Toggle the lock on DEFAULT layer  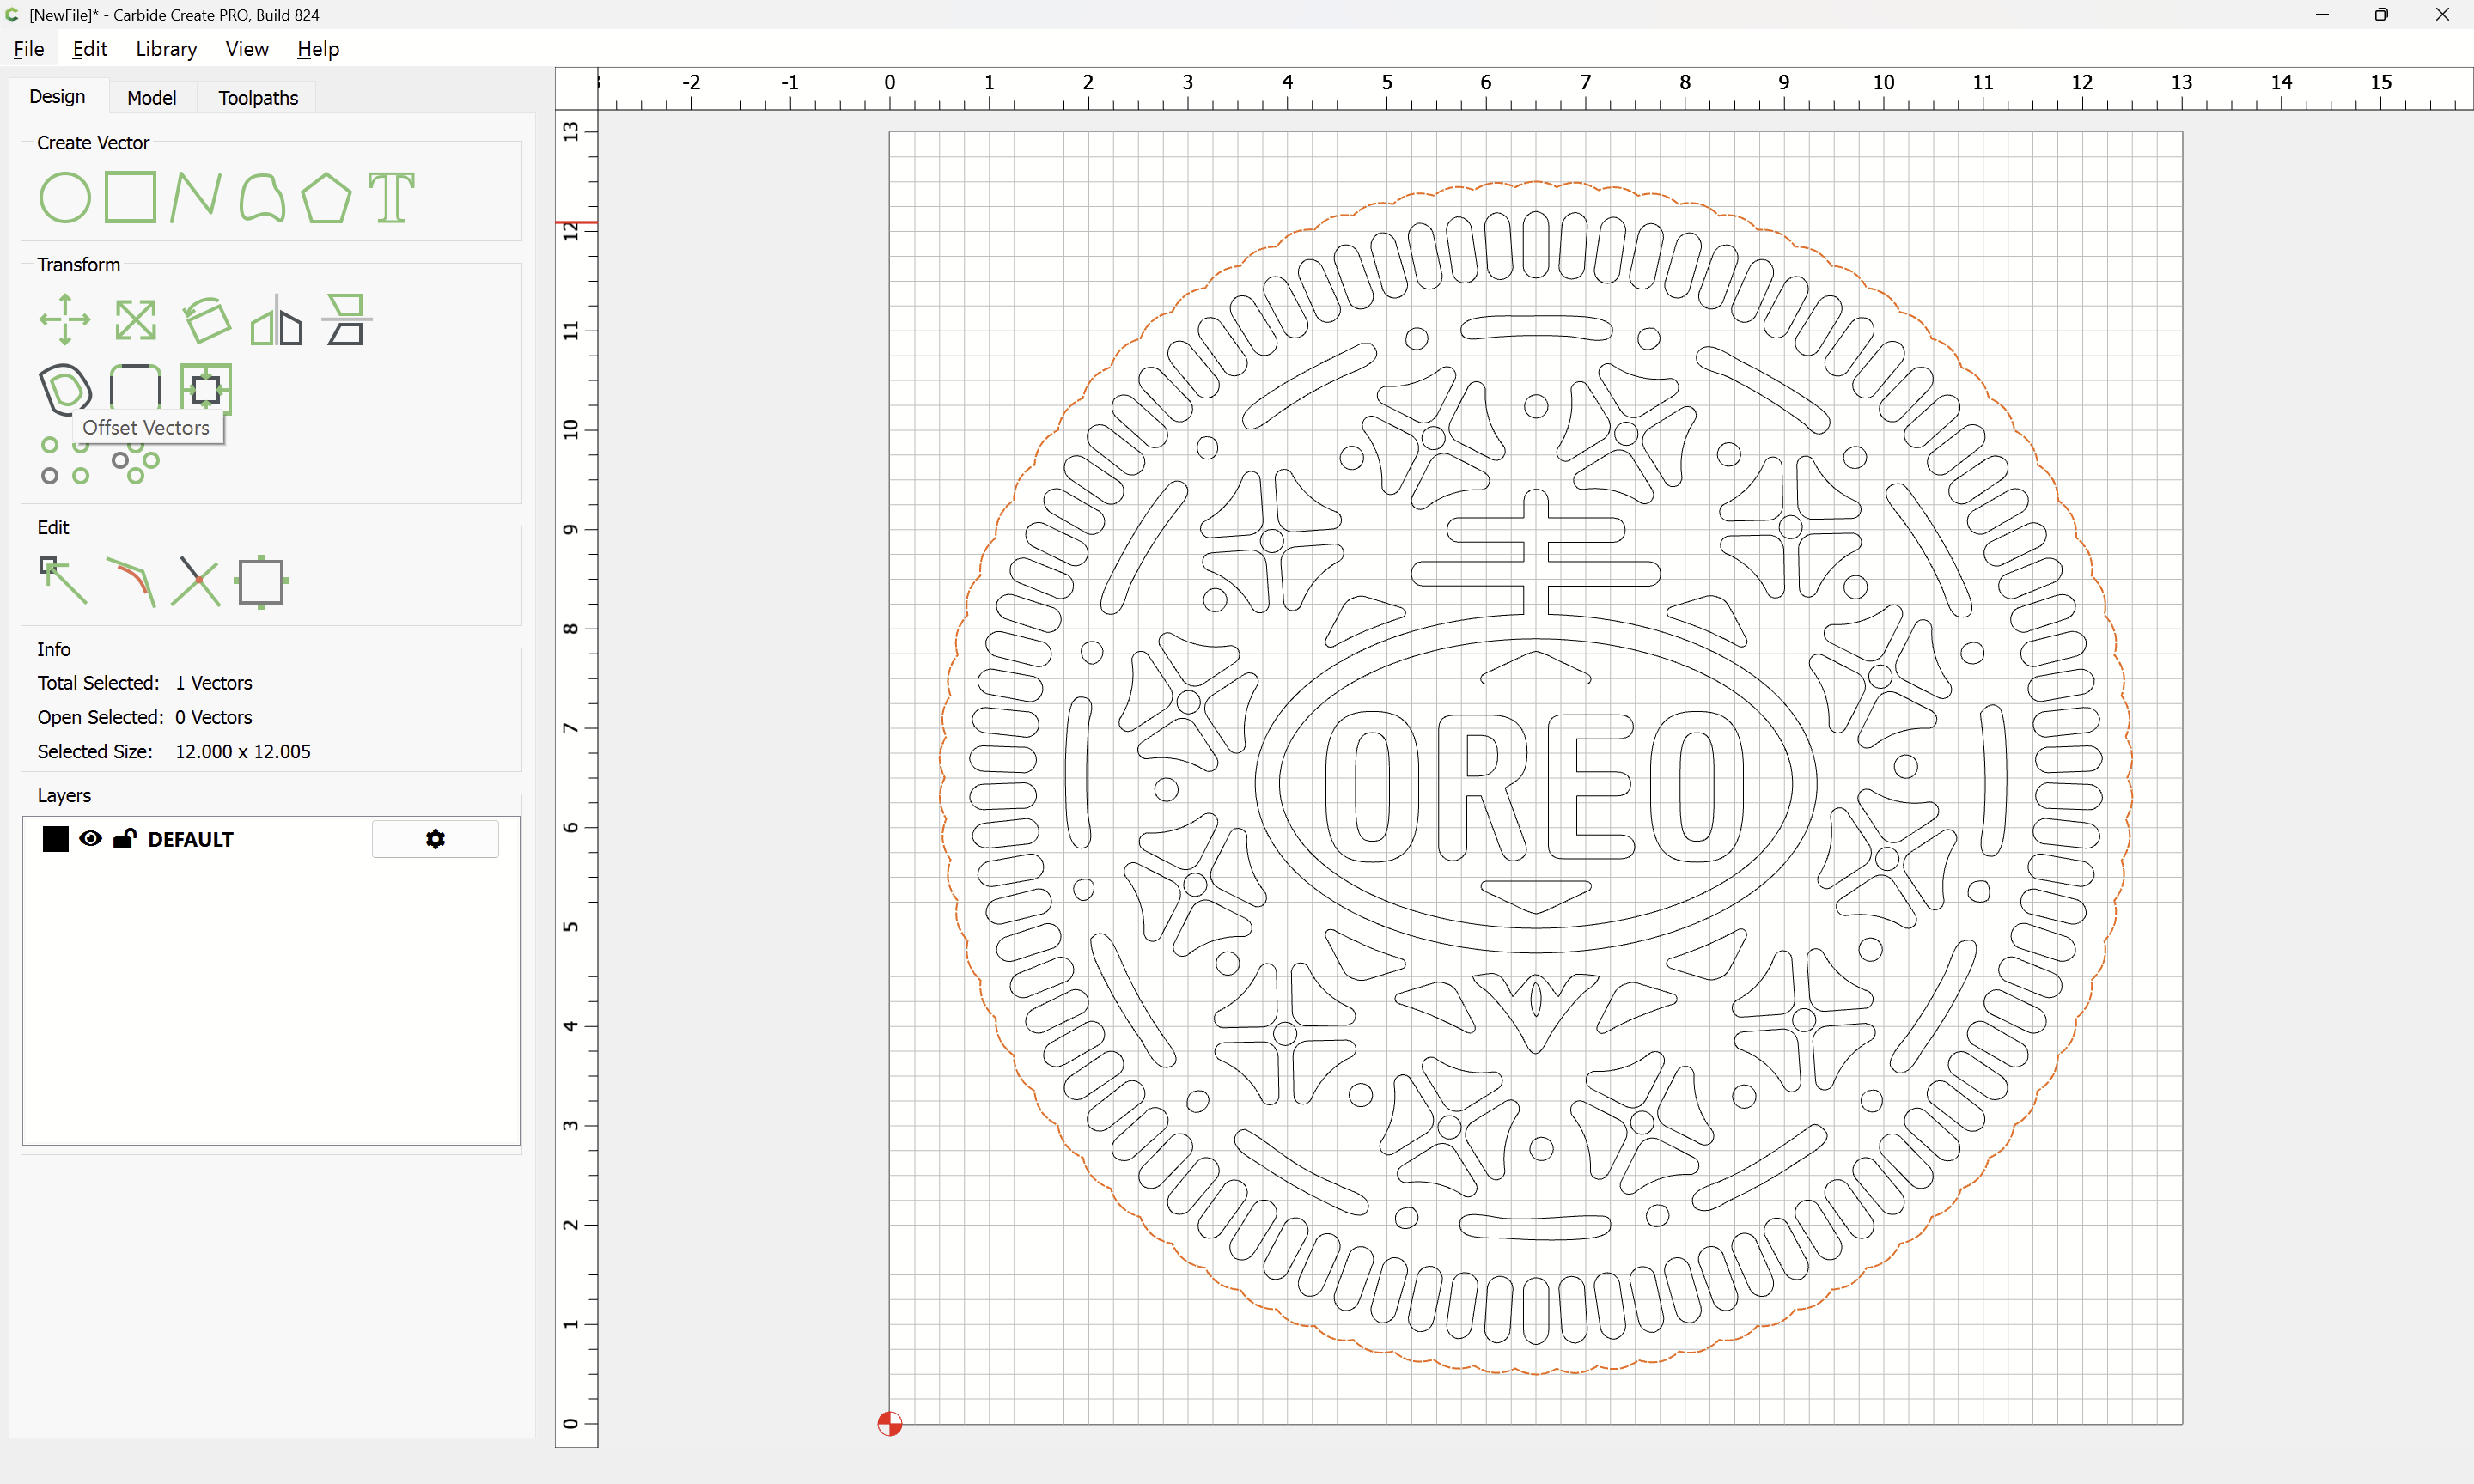tap(124, 839)
